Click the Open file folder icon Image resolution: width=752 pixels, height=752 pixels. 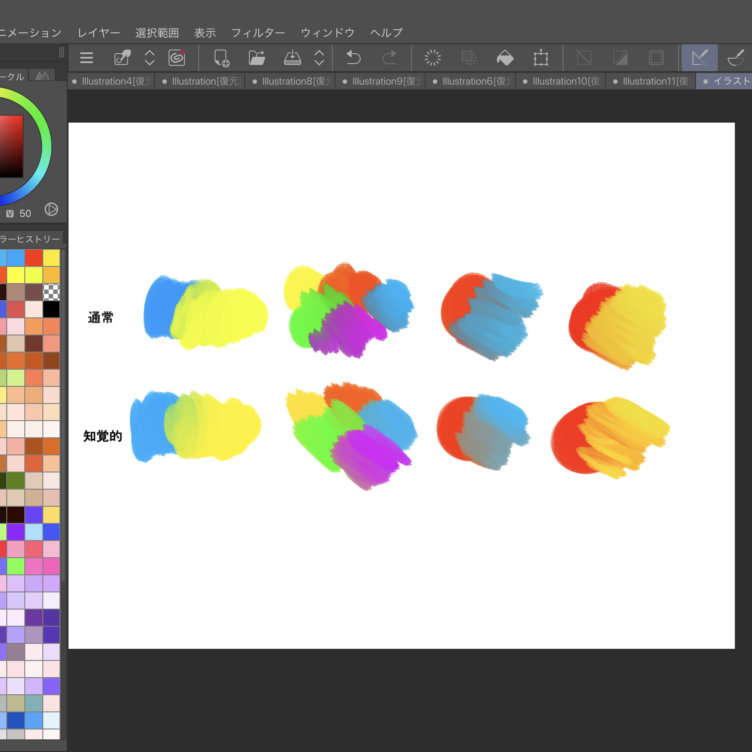tap(257, 58)
